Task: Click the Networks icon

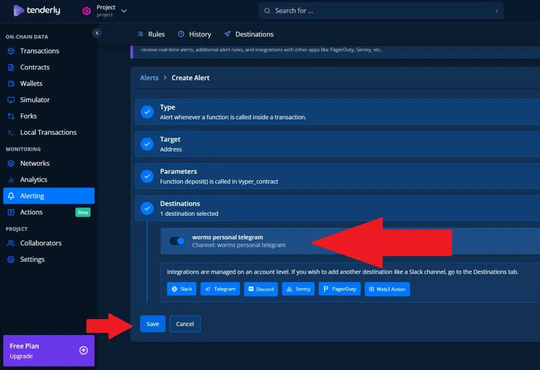Action: point(11,163)
